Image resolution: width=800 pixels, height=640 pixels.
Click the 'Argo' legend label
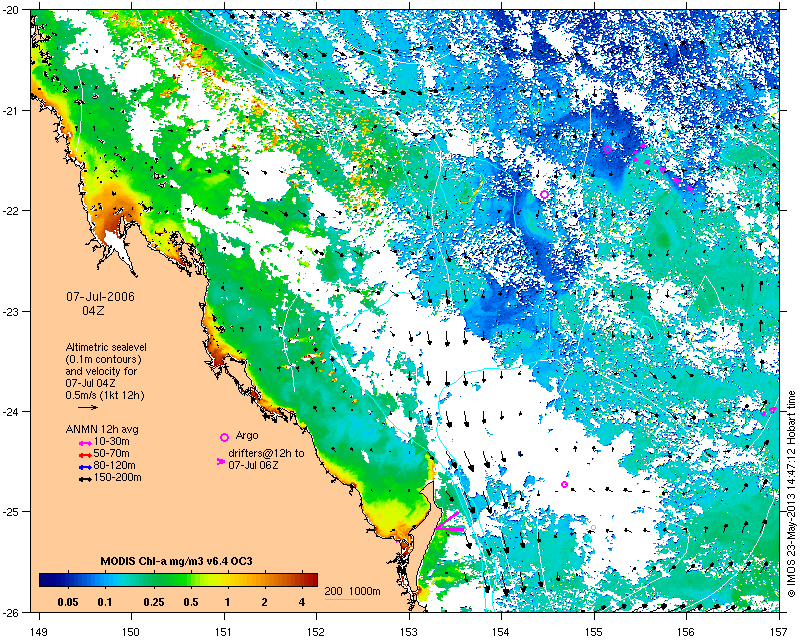tap(247, 436)
